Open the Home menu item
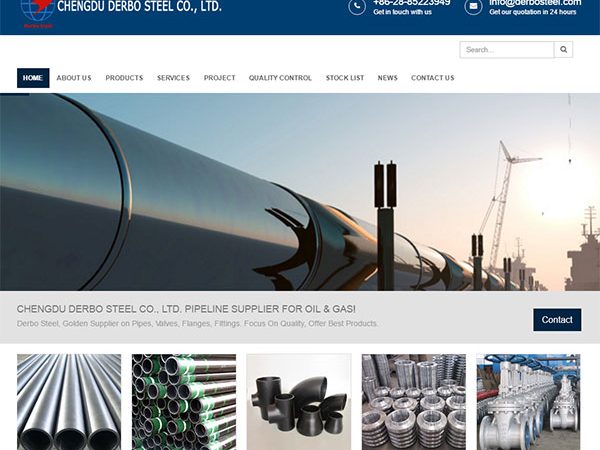600x450 pixels. (33, 78)
